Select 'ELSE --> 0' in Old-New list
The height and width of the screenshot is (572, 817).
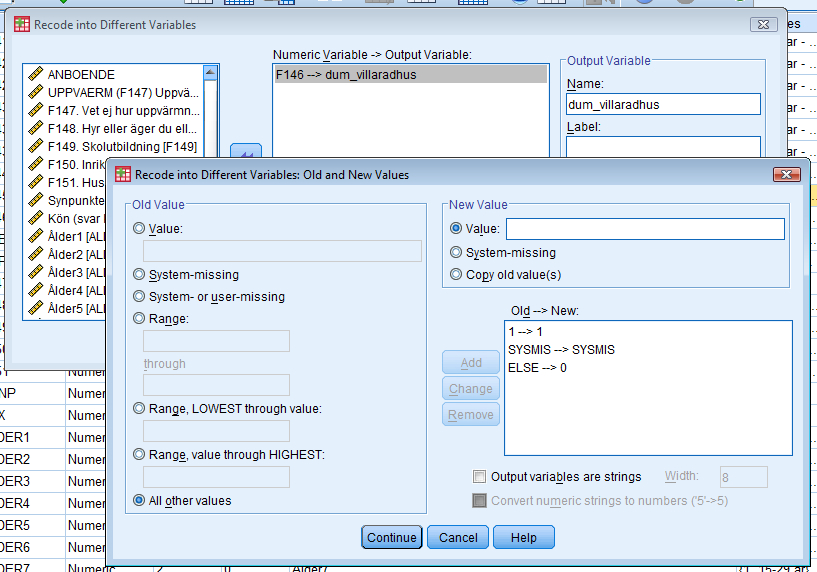pyautogui.click(x=537, y=368)
